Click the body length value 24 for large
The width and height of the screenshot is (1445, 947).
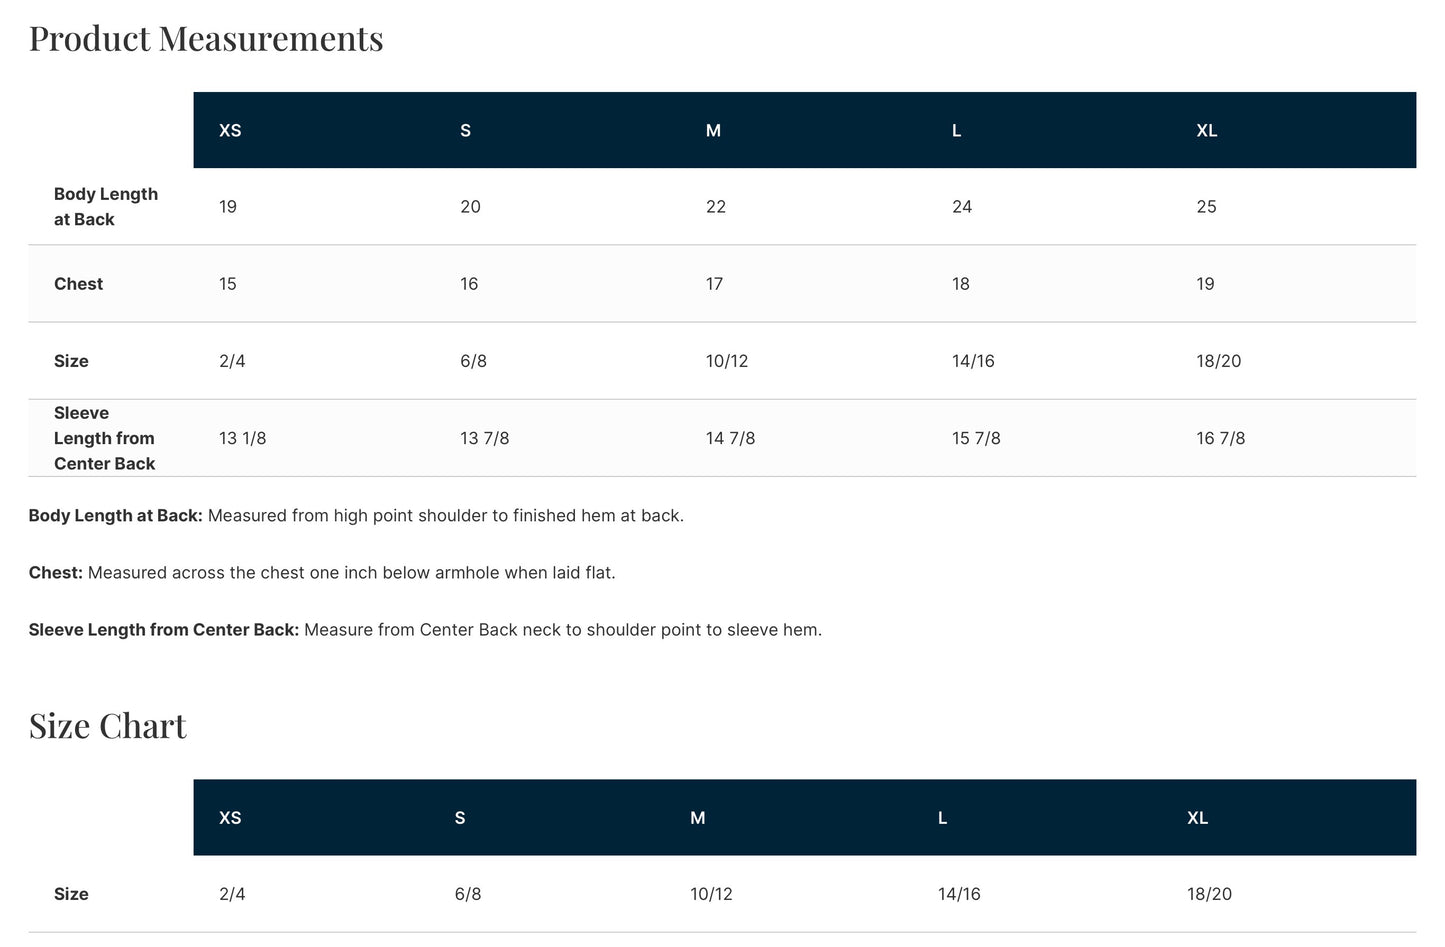tap(962, 207)
